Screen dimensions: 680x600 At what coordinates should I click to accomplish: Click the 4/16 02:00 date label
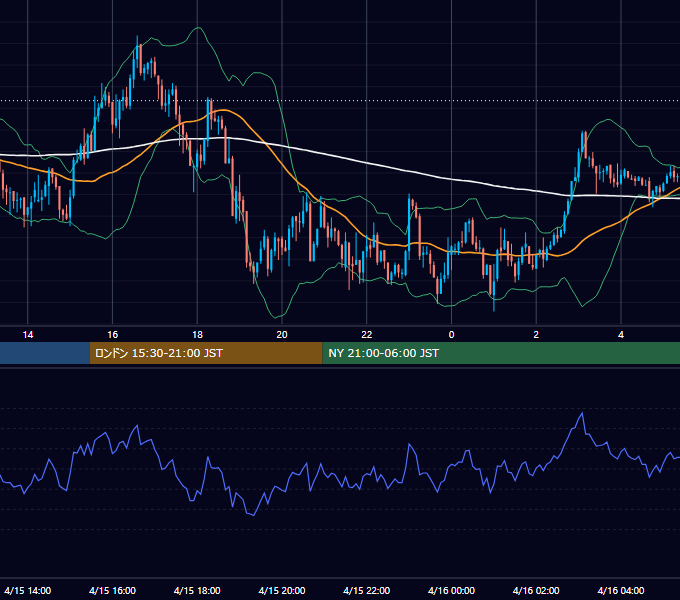tap(536, 590)
